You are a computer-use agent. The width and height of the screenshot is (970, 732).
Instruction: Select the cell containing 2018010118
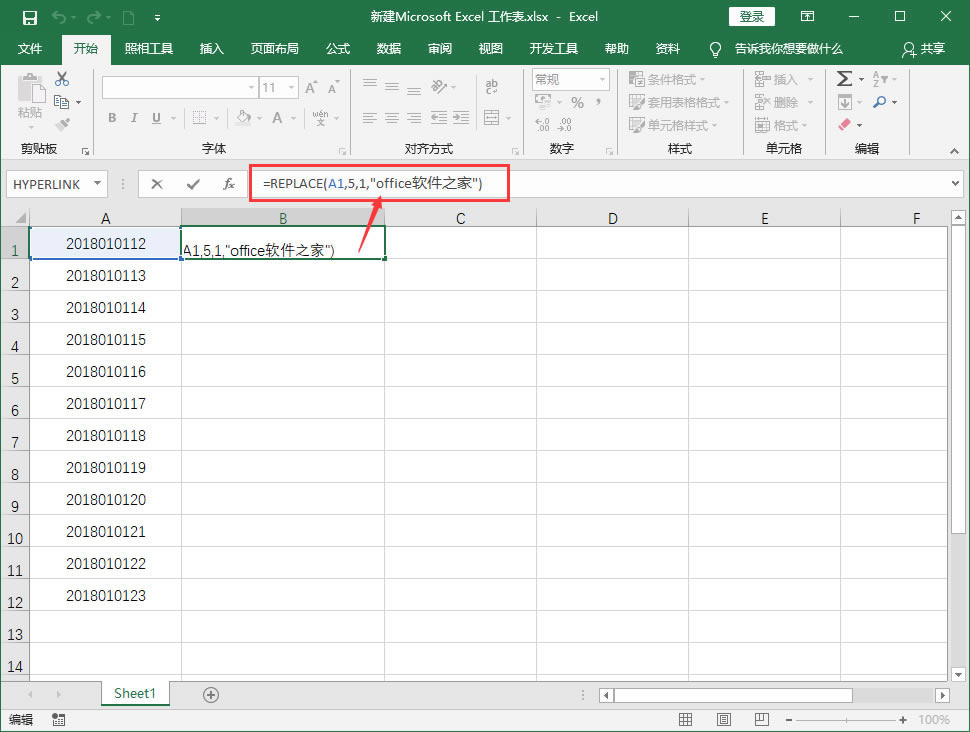click(105, 435)
